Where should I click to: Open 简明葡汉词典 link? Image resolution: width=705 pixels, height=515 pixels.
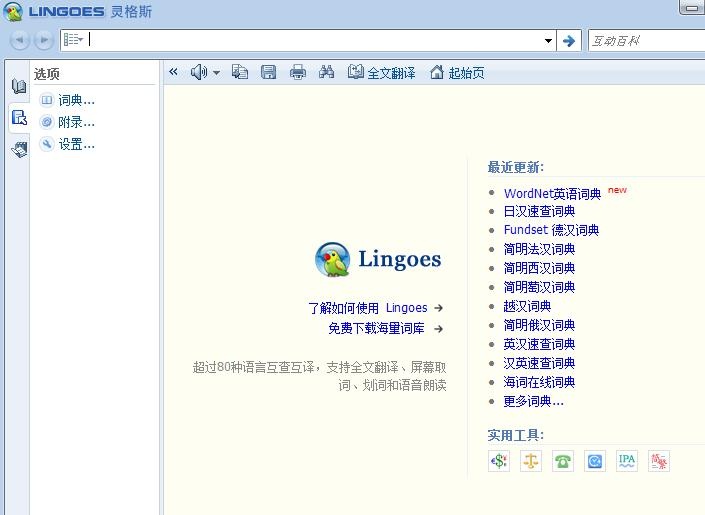tap(539, 287)
